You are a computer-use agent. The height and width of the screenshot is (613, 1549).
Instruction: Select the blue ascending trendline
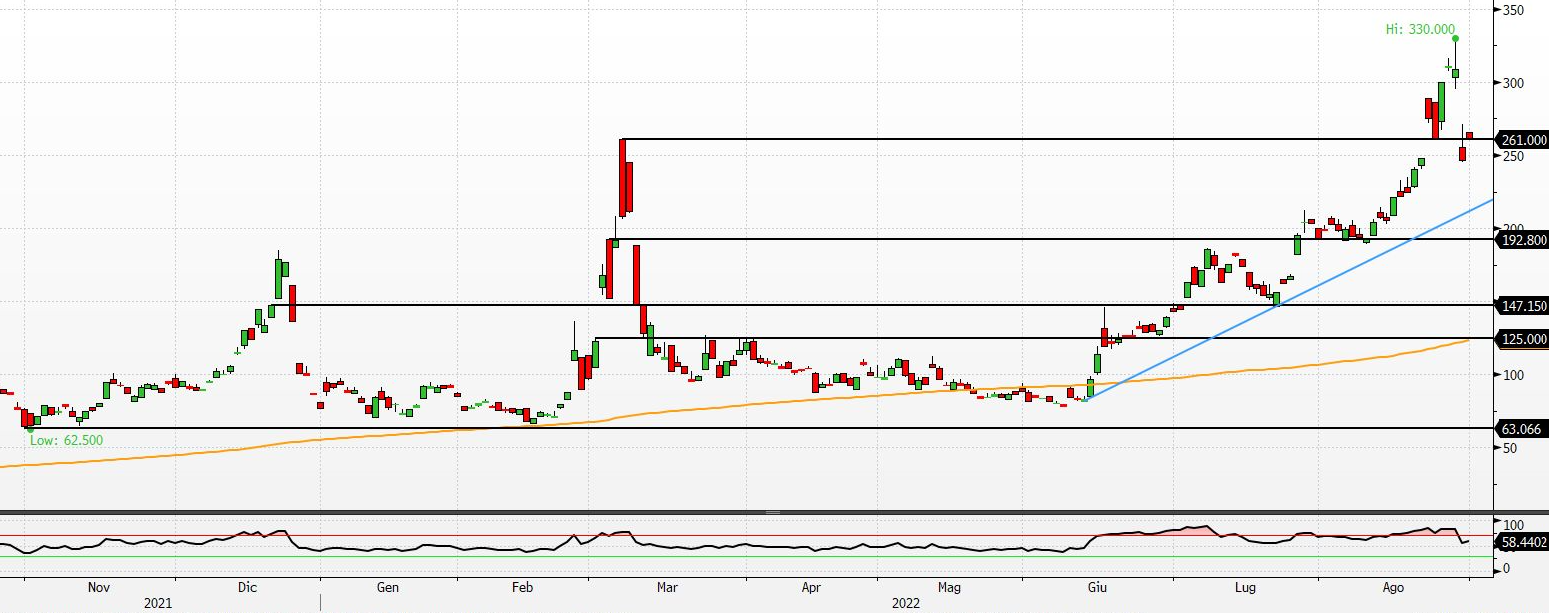click(1290, 298)
